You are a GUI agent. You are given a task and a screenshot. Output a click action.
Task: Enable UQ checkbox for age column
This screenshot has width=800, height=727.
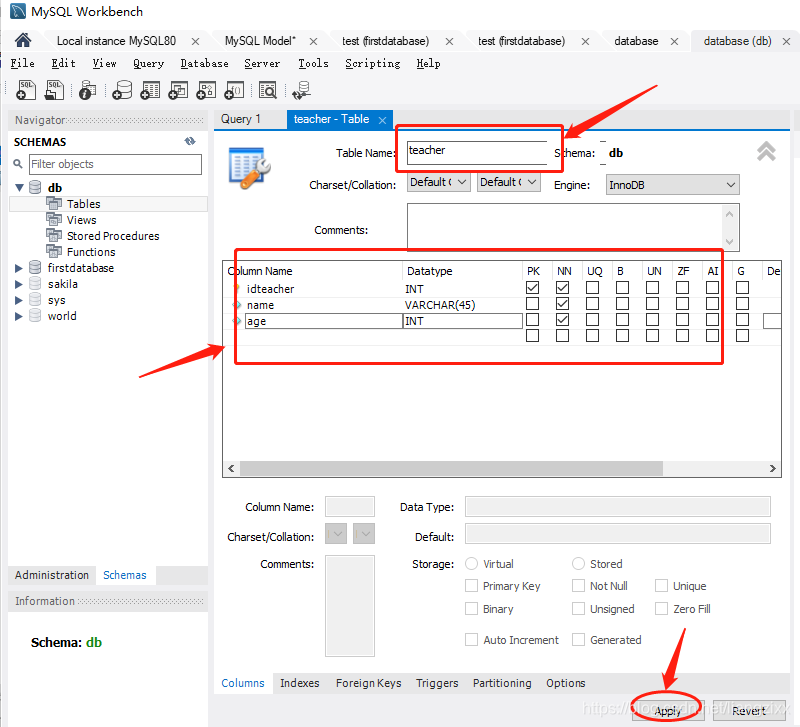click(x=592, y=320)
